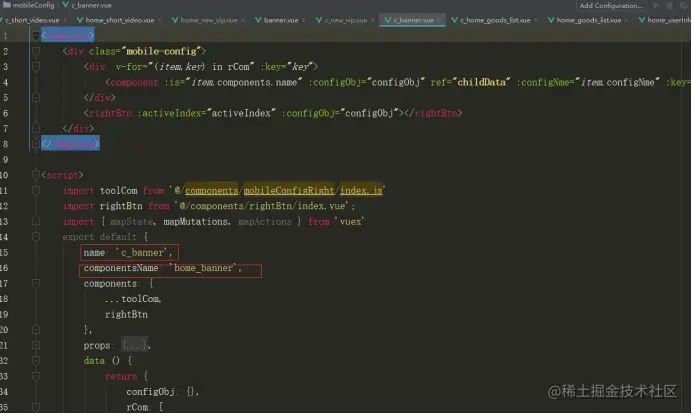Collapse the import block at line 11
The height and width of the screenshot is (414, 692).
coord(36,191)
